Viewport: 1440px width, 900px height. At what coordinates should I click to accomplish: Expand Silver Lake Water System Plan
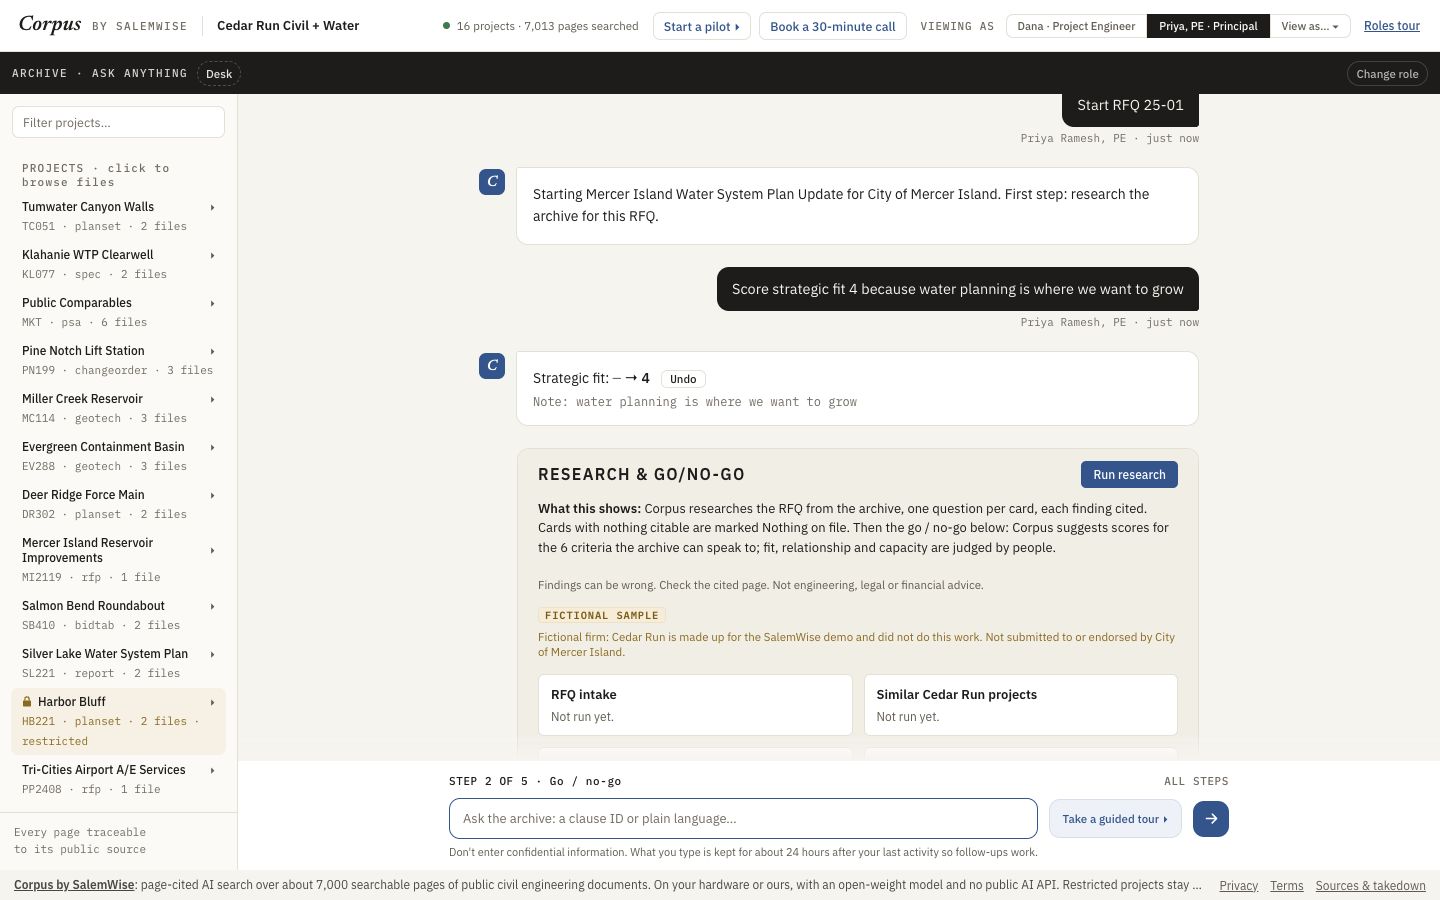[x=118, y=663]
